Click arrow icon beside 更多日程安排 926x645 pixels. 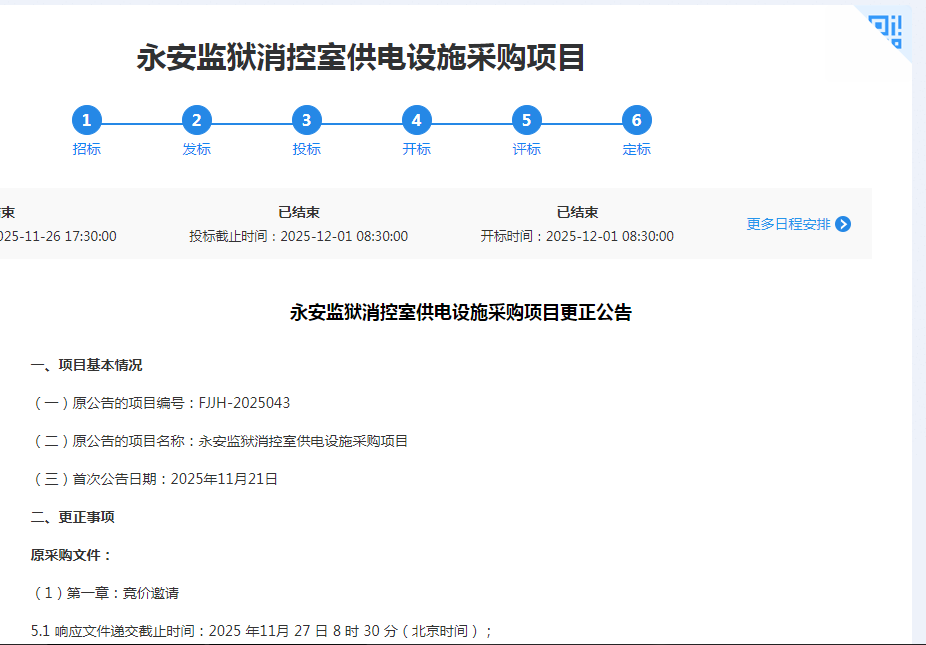click(843, 224)
